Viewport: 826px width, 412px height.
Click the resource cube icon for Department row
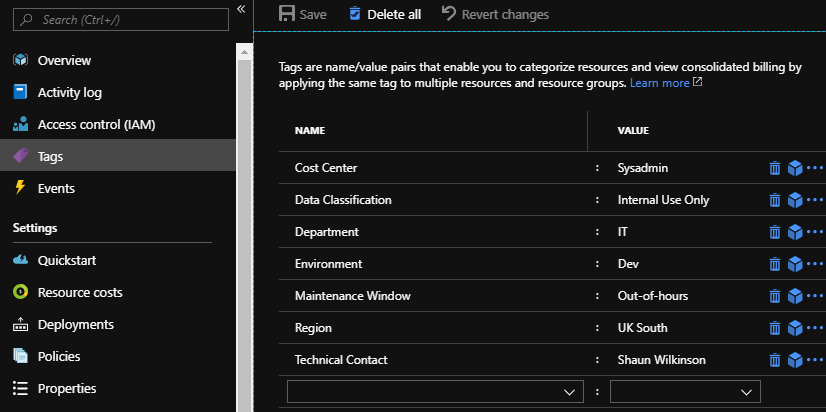[795, 232]
